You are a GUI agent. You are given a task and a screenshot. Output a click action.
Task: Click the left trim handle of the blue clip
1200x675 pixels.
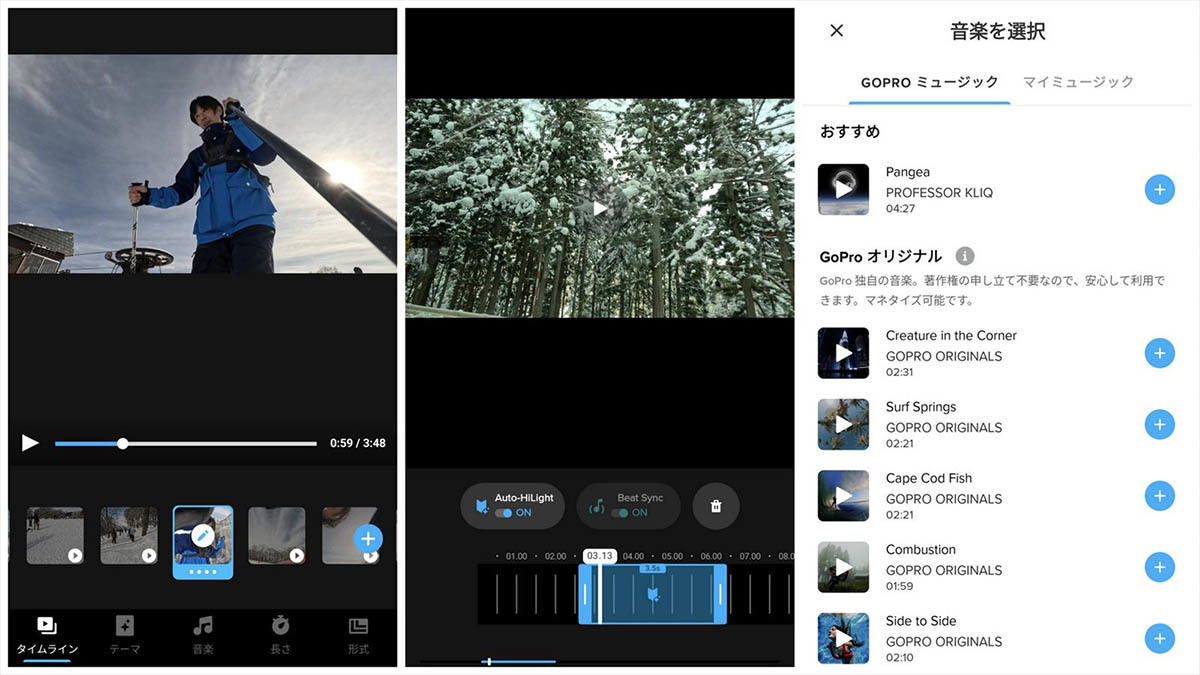tap(585, 594)
